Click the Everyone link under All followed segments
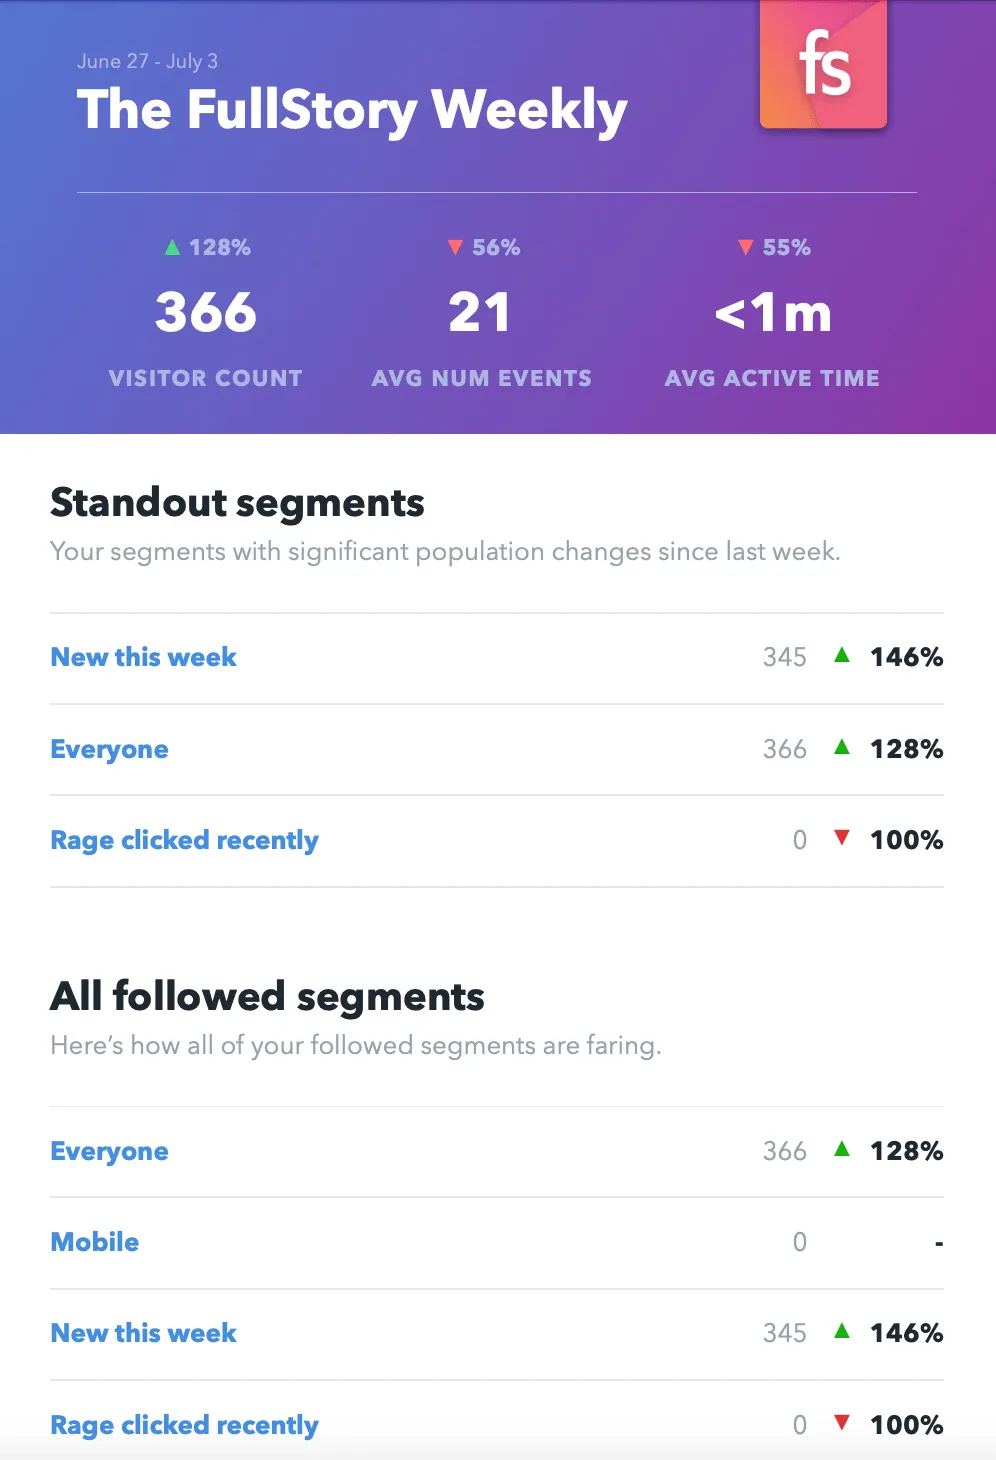Image resolution: width=996 pixels, height=1460 pixels. [x=109, y=1151]
